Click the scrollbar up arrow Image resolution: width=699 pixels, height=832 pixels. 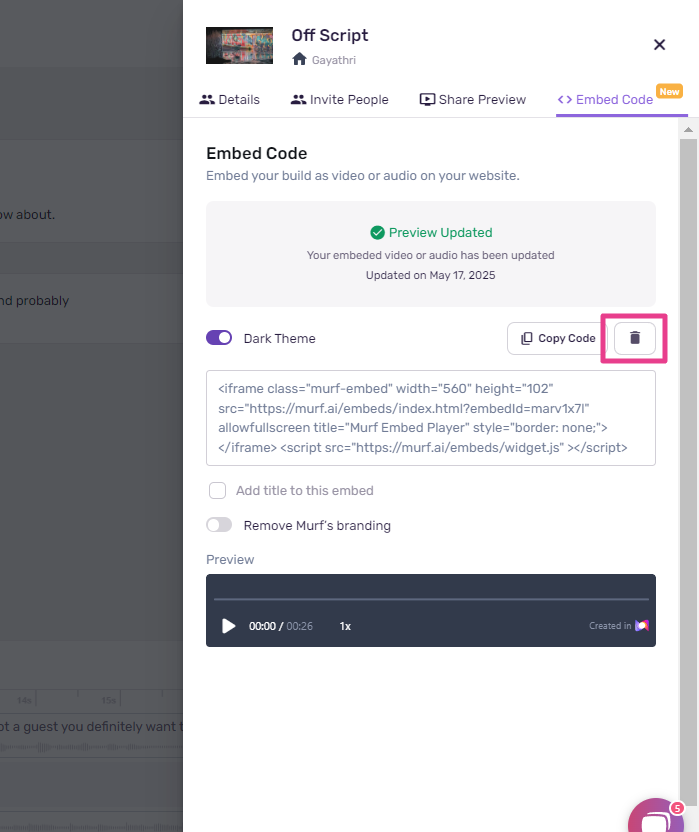688,129
